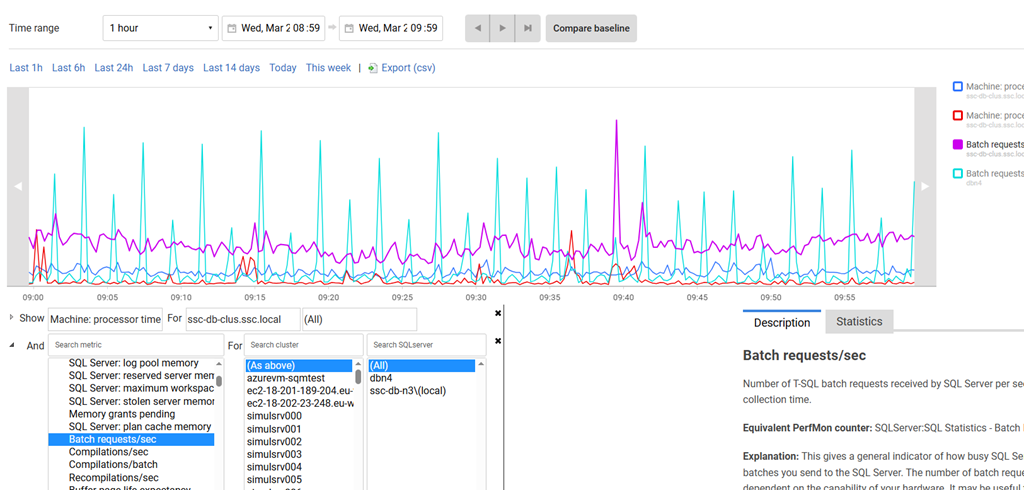Pan the graph right with side arrow
The image size is (1024, 490).
tap(925, 186)
